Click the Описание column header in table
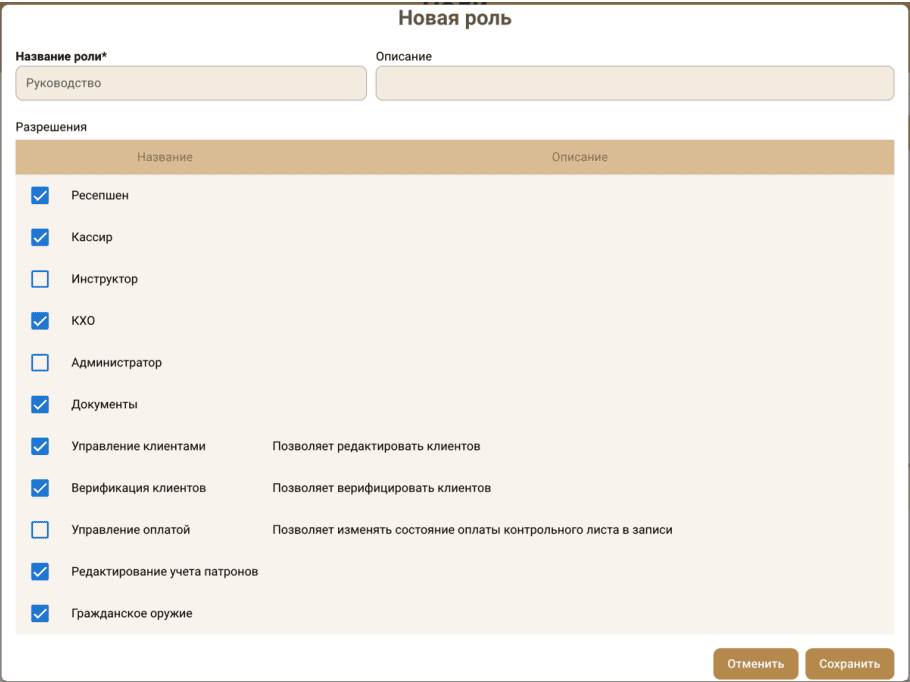Viewport: 910px width, 682px height. [x=579, y=158]
